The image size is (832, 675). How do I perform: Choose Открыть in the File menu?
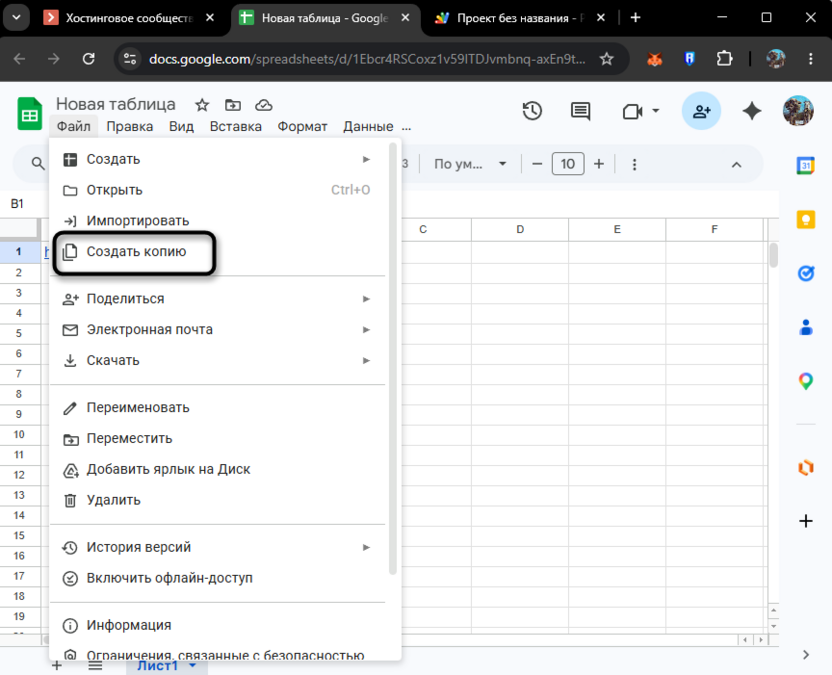click(217, 190)
